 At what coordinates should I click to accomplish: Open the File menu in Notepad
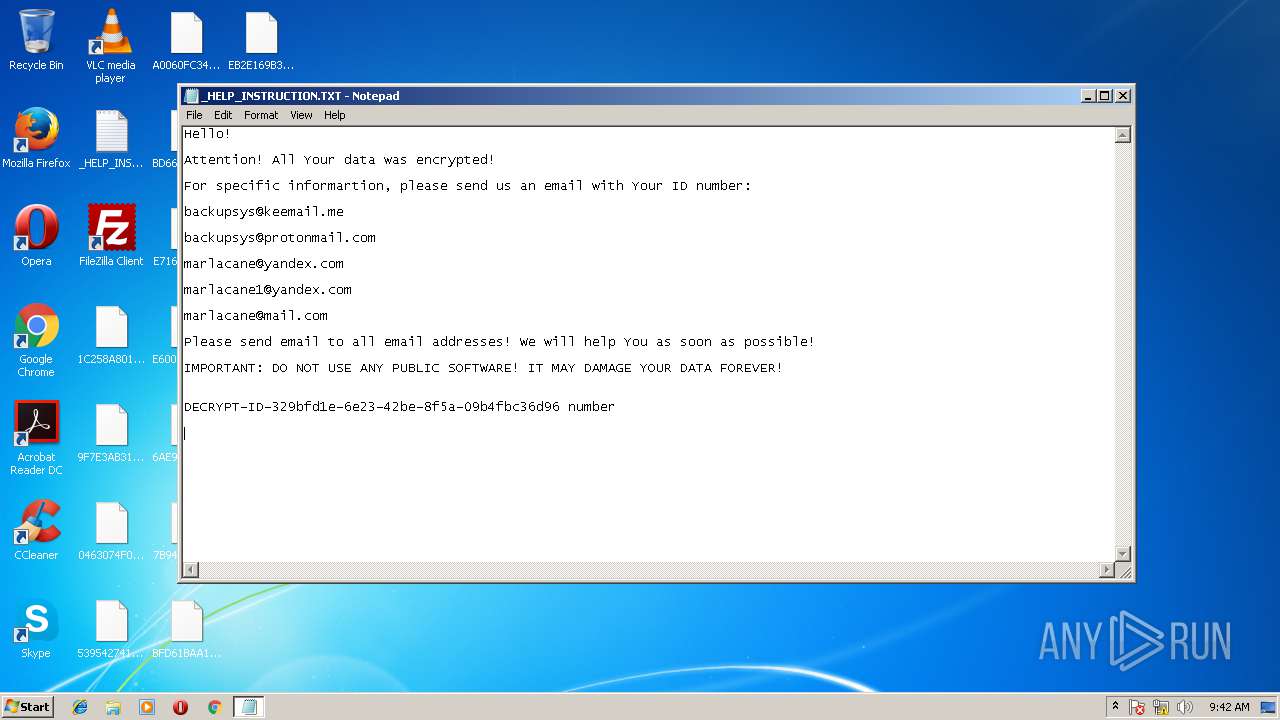[x=194, y=115]
